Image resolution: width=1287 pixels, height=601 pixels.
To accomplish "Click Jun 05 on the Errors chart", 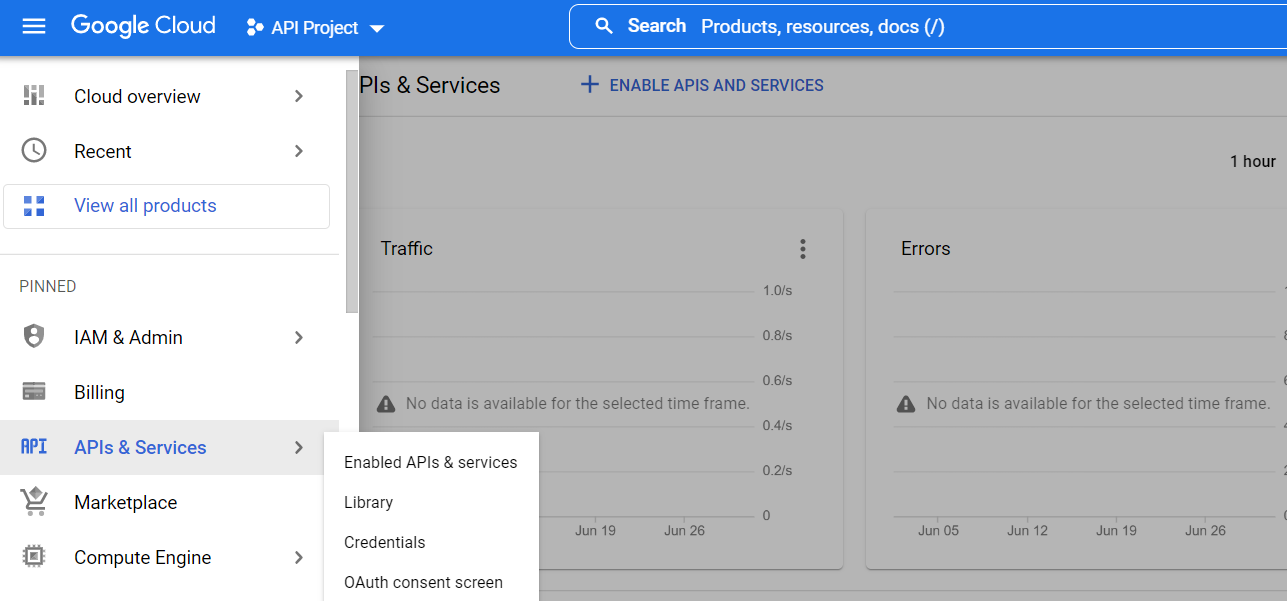I will [938, 530].
